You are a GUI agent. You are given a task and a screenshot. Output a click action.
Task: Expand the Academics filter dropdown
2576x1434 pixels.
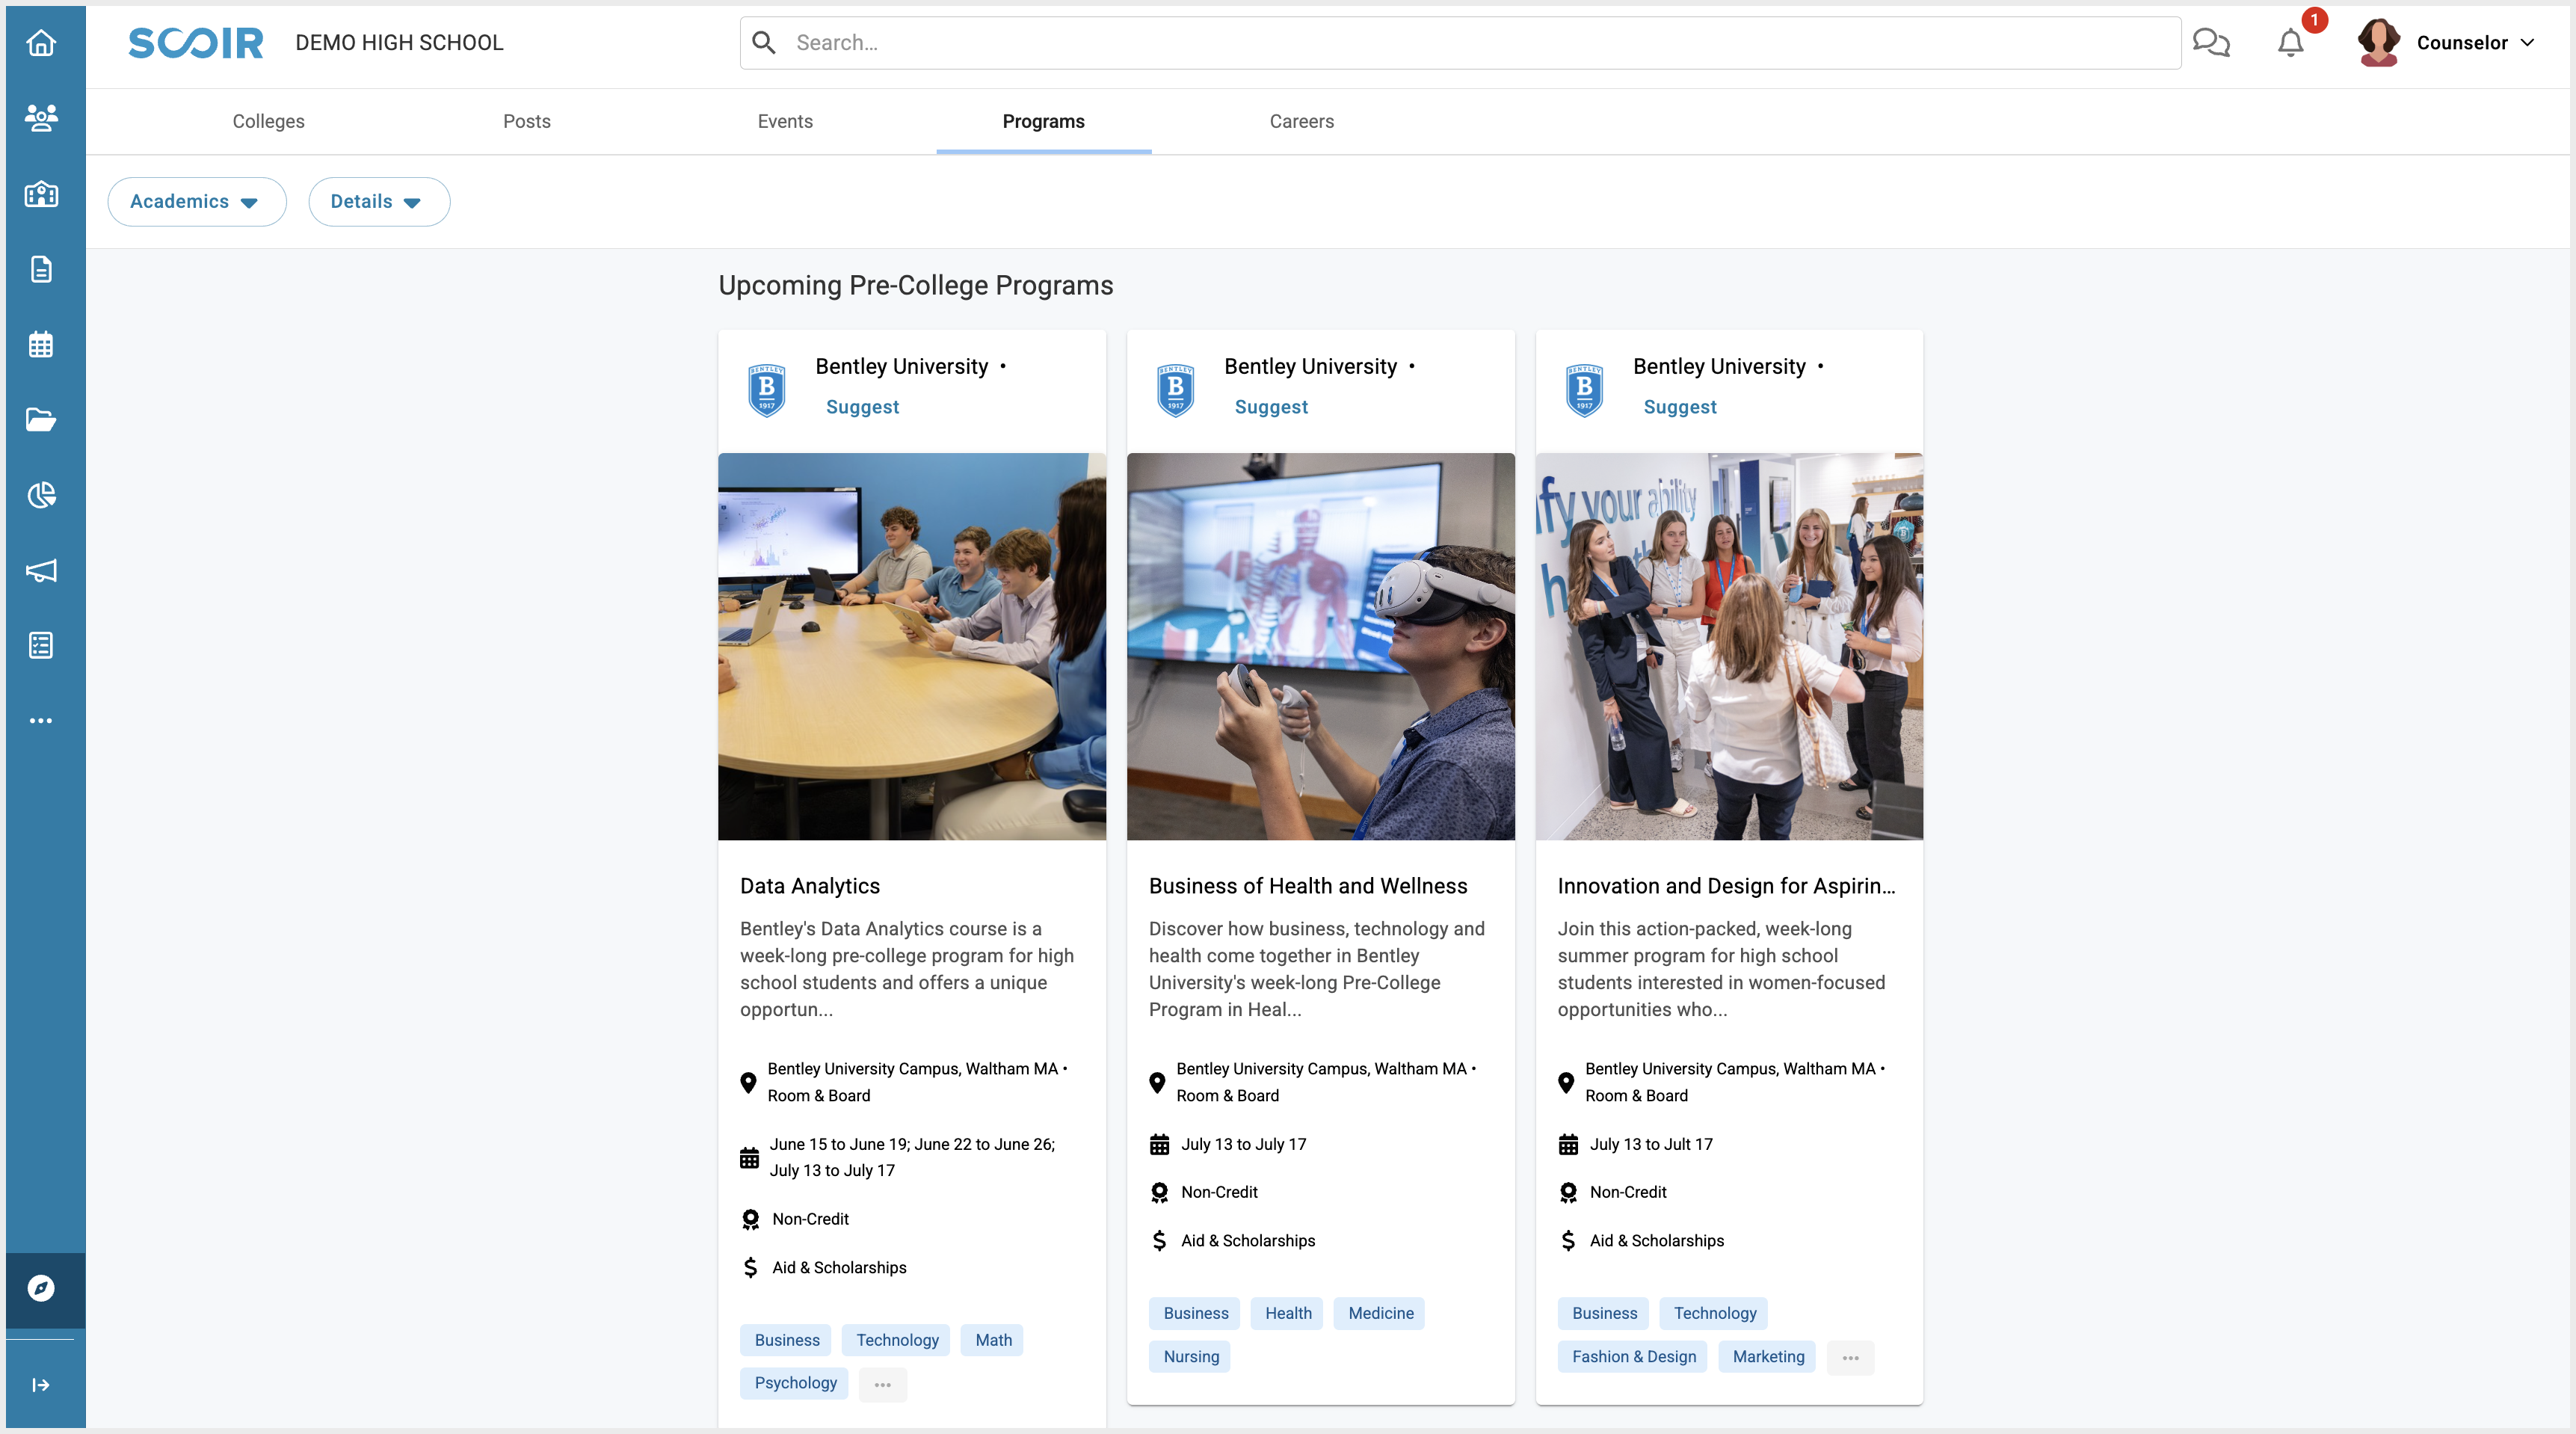(x=196, y=202)
